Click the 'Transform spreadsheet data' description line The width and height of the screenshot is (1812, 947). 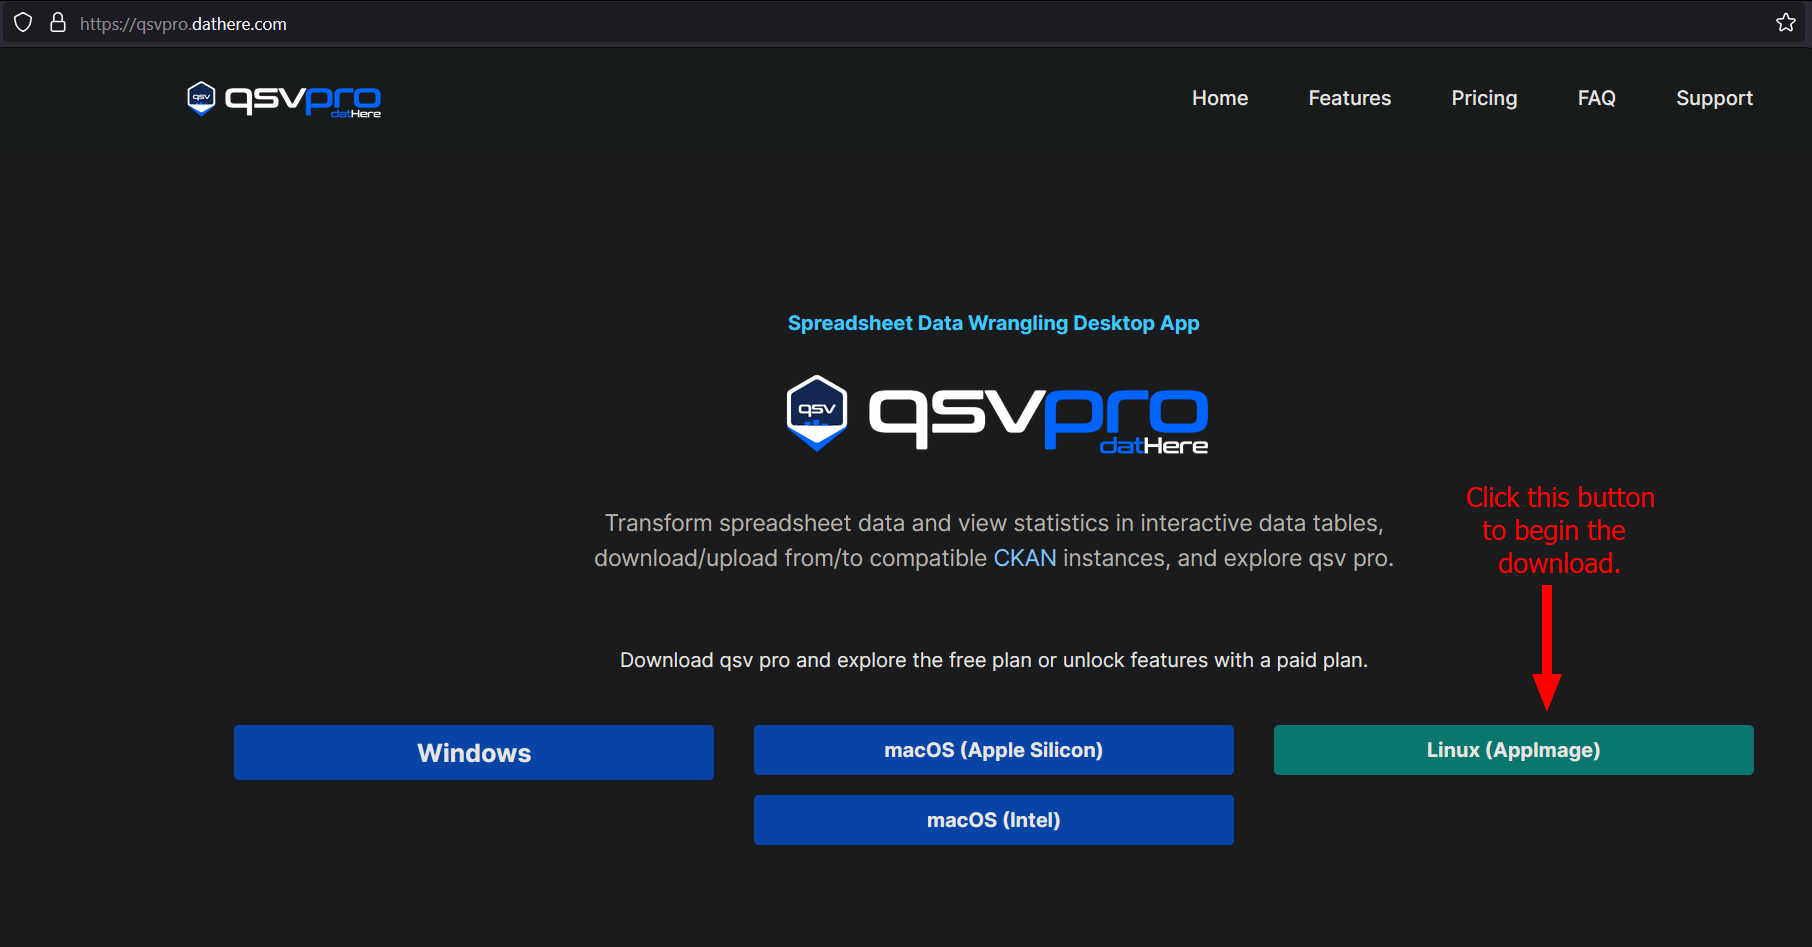[x=994, y=523]
